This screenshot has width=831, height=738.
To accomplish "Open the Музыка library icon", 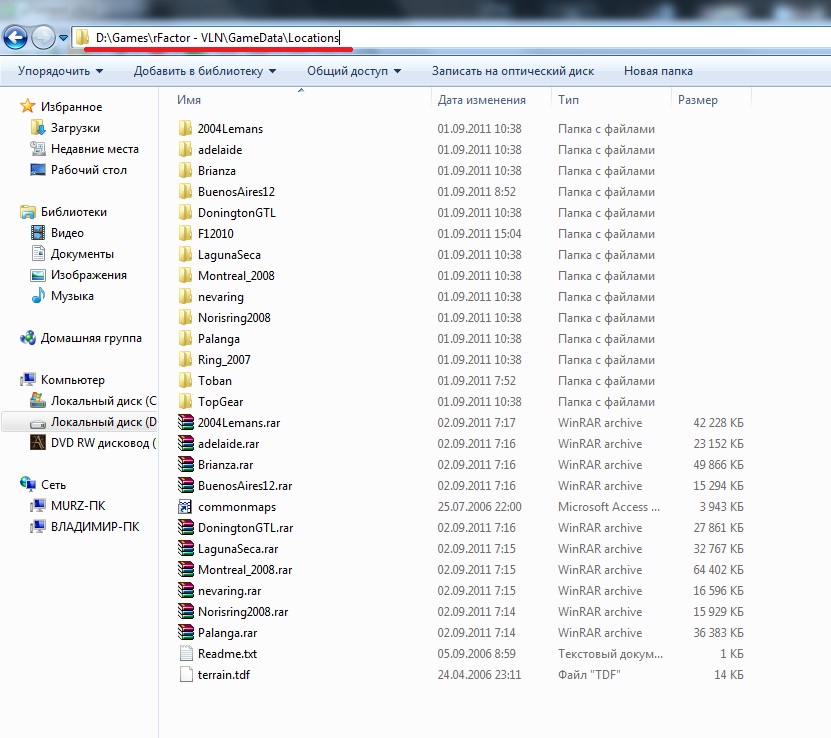I will coord(39,296).
